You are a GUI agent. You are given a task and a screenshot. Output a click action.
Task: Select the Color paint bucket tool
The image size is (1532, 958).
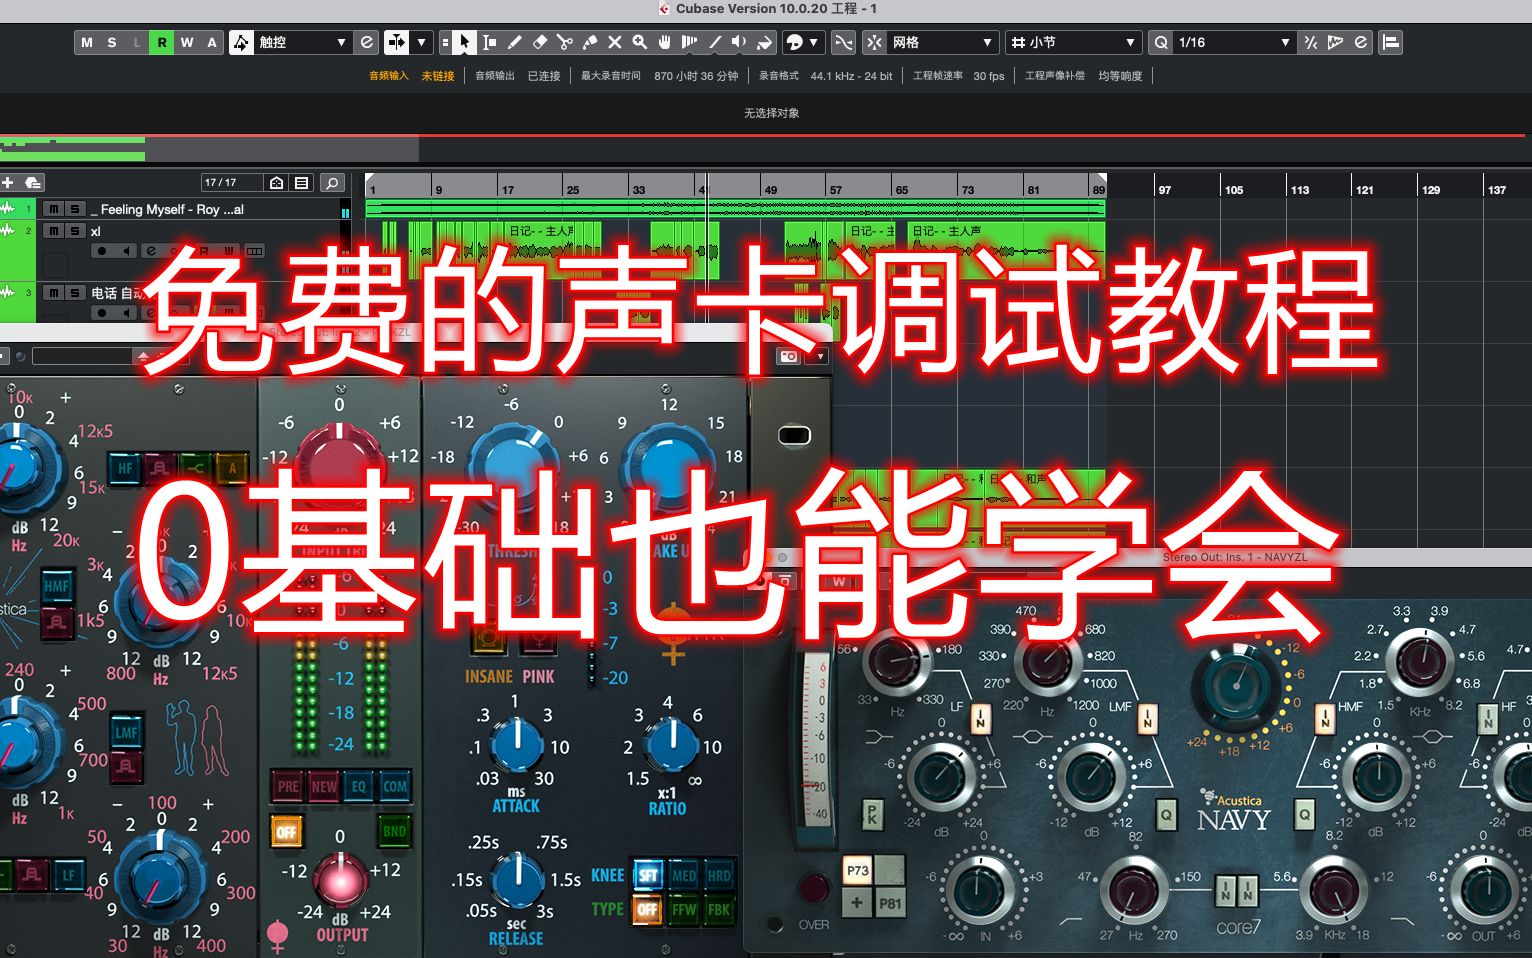point(764,42)
